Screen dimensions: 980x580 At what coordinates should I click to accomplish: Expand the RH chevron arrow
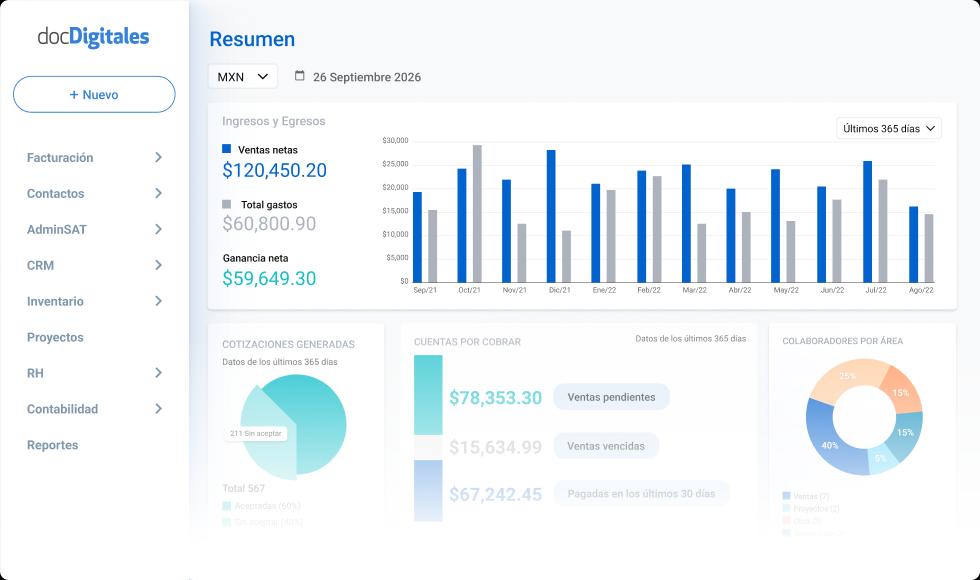point(158,372)
